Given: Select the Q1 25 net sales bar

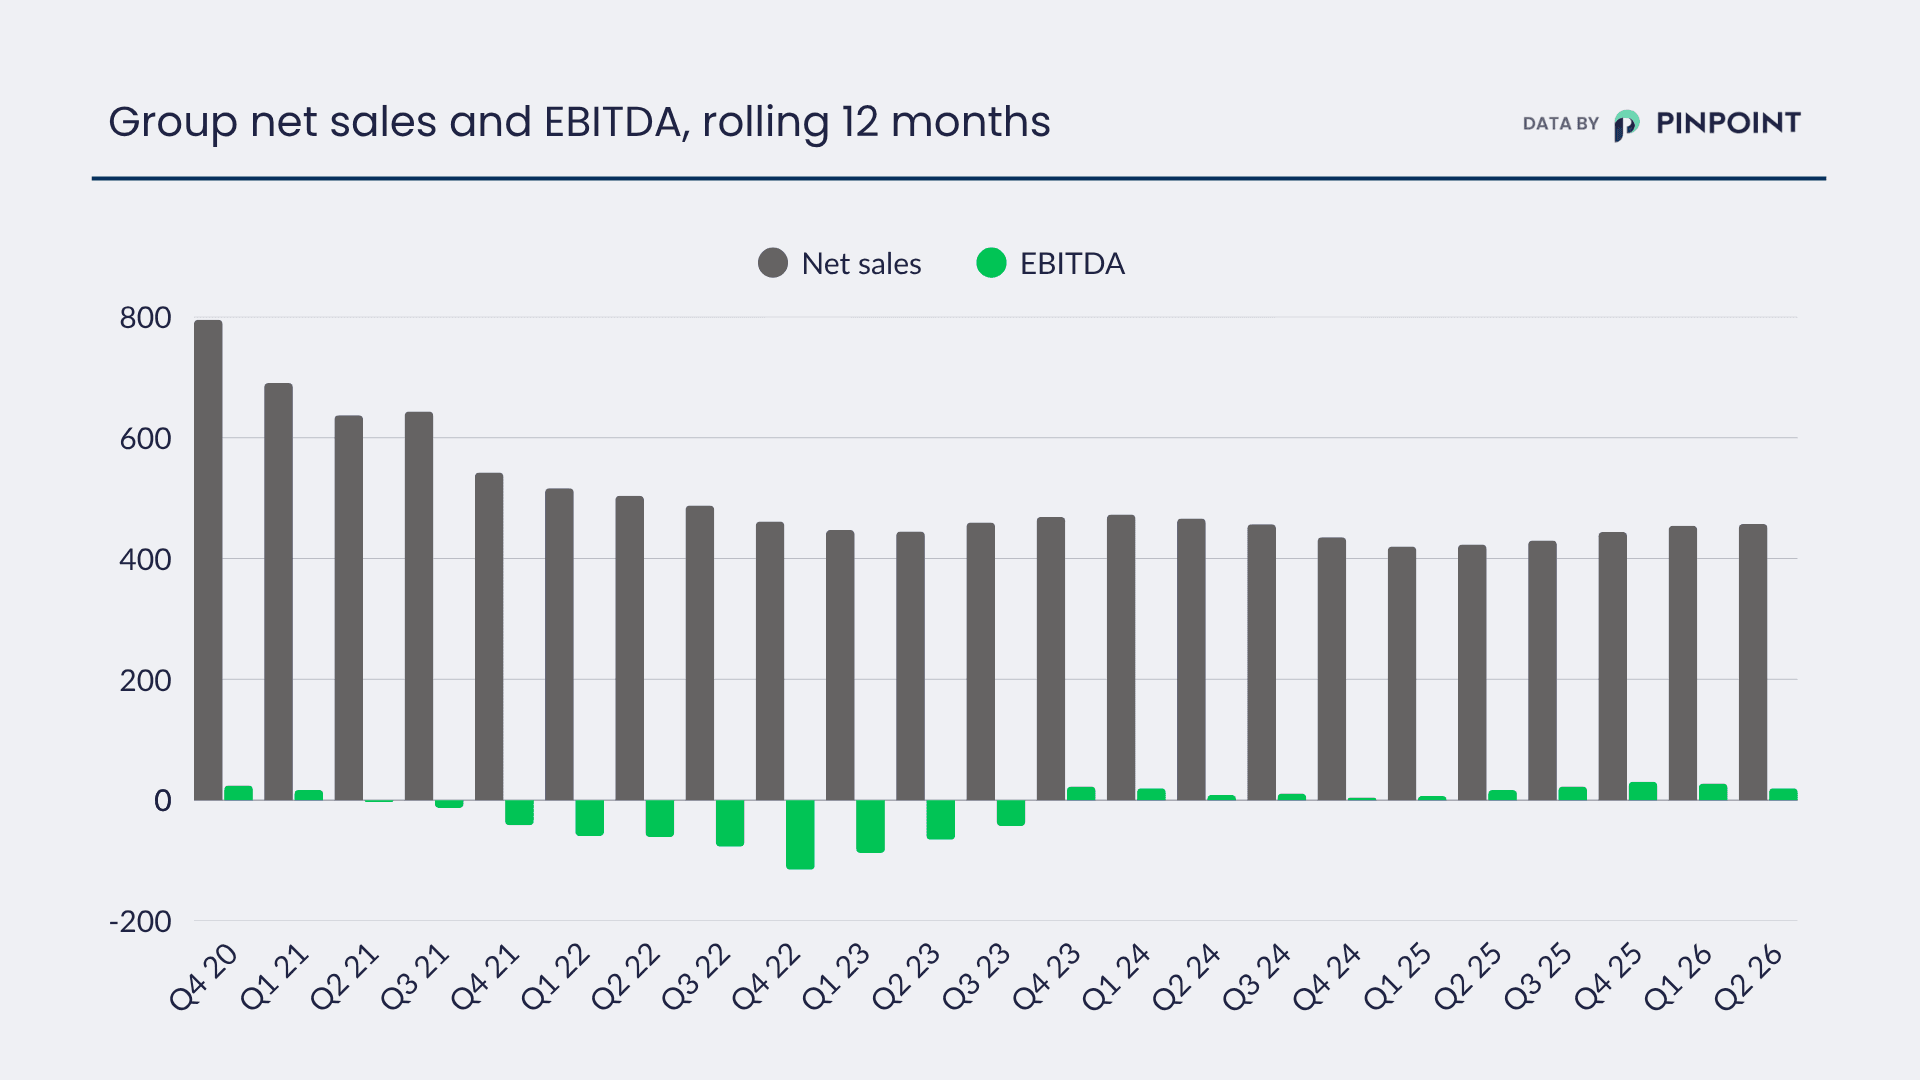Looking at the screenshot, I should pos(1402,673).
